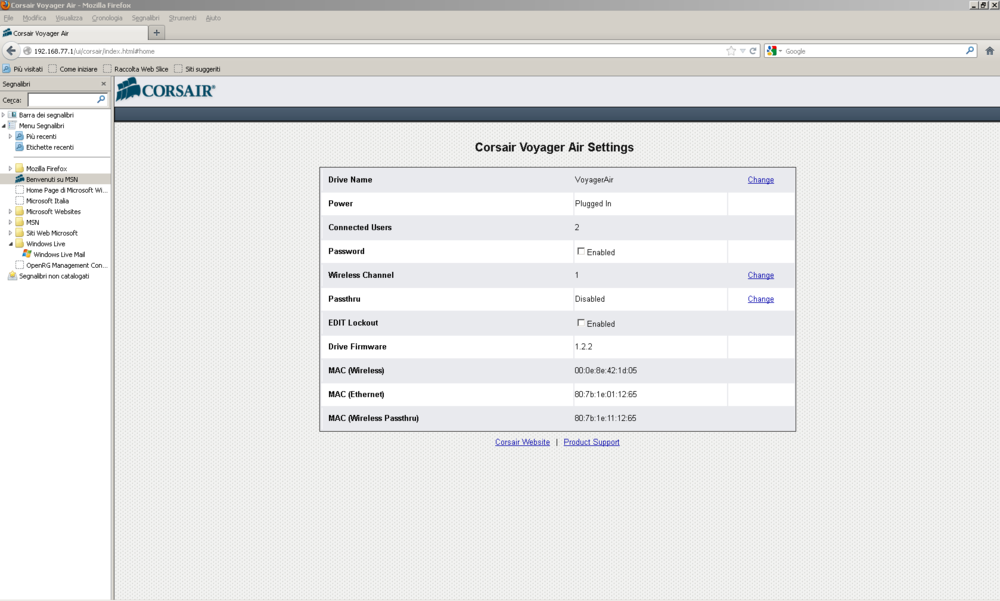Expand the Barra dei segnalibri folder

click(3, 115)
